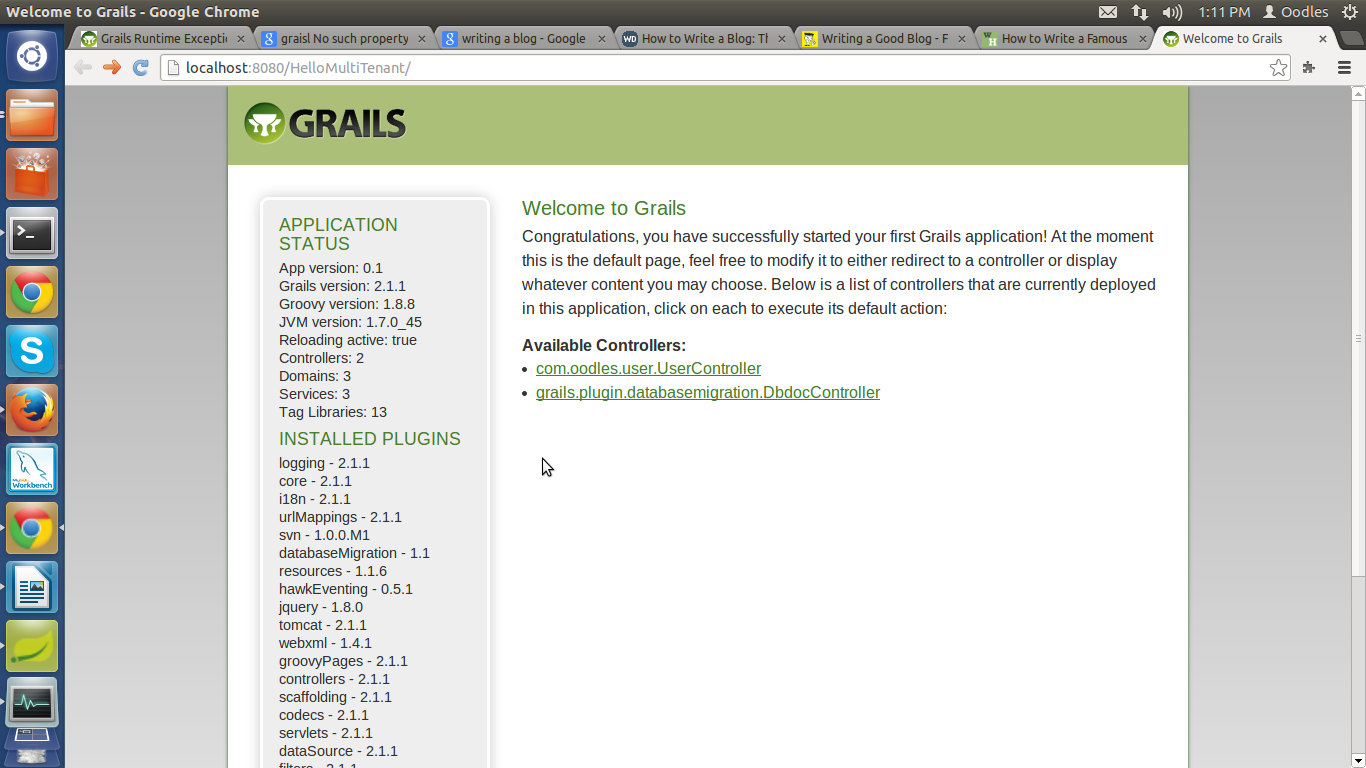Click 'hawkEventing - 0.5.1' plugin entry
This screenshot has height=768, width=1366.
tap(346, 589)
